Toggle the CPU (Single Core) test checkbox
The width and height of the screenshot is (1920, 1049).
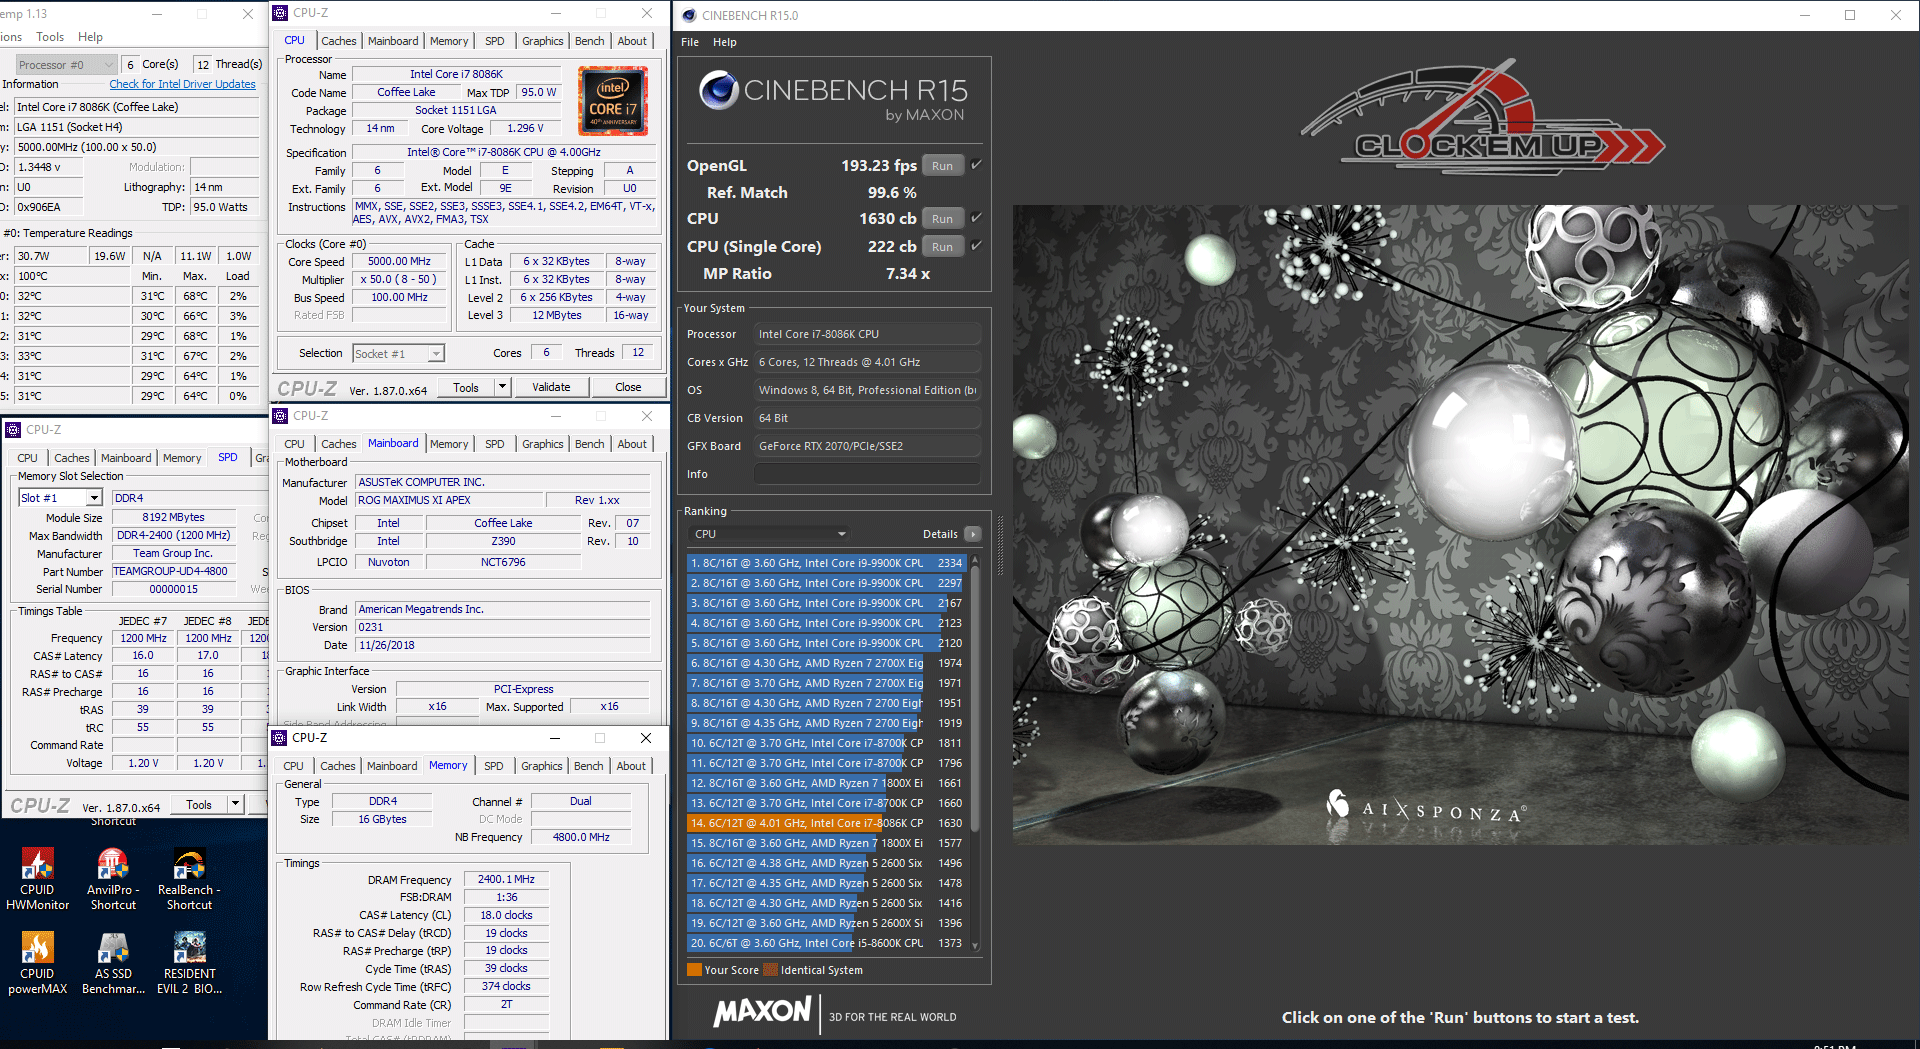coord(976,246)
